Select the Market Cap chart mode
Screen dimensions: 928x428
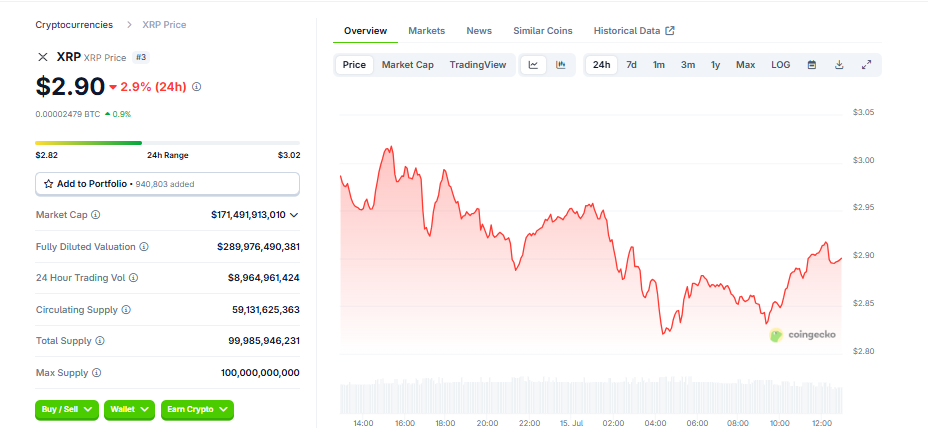point(408,65)
